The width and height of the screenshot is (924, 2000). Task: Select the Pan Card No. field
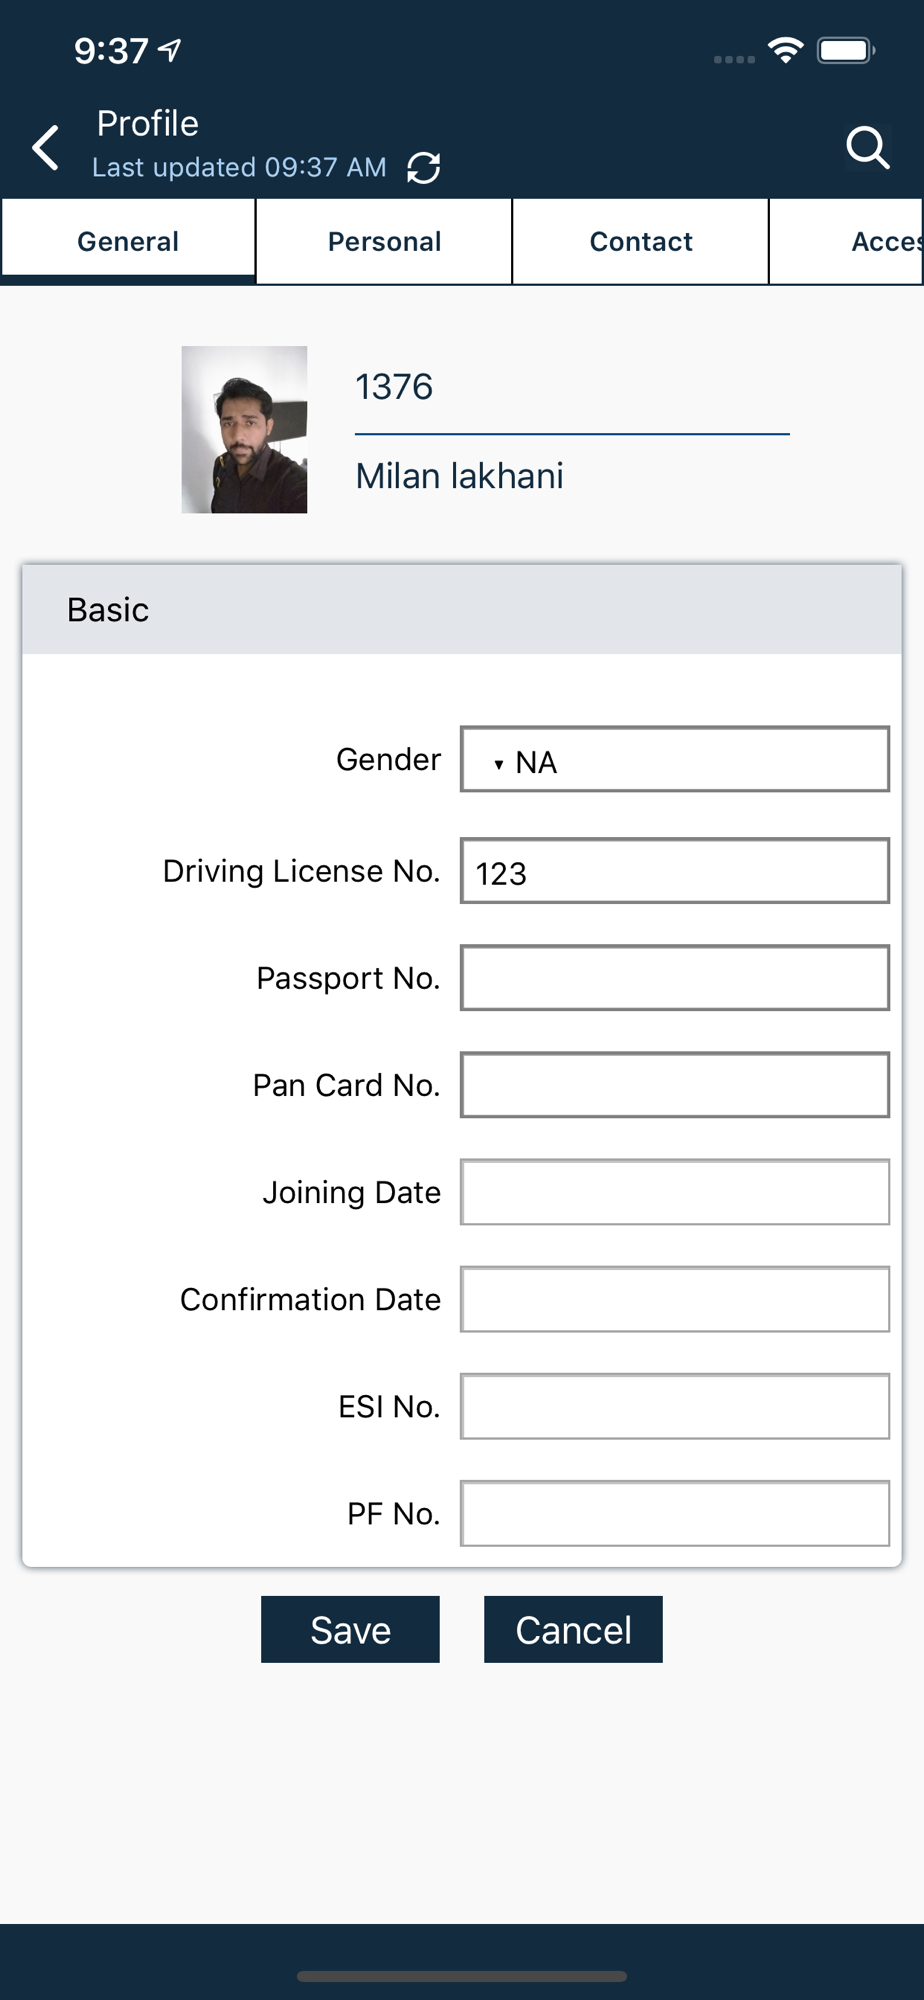coord(675,1085)
